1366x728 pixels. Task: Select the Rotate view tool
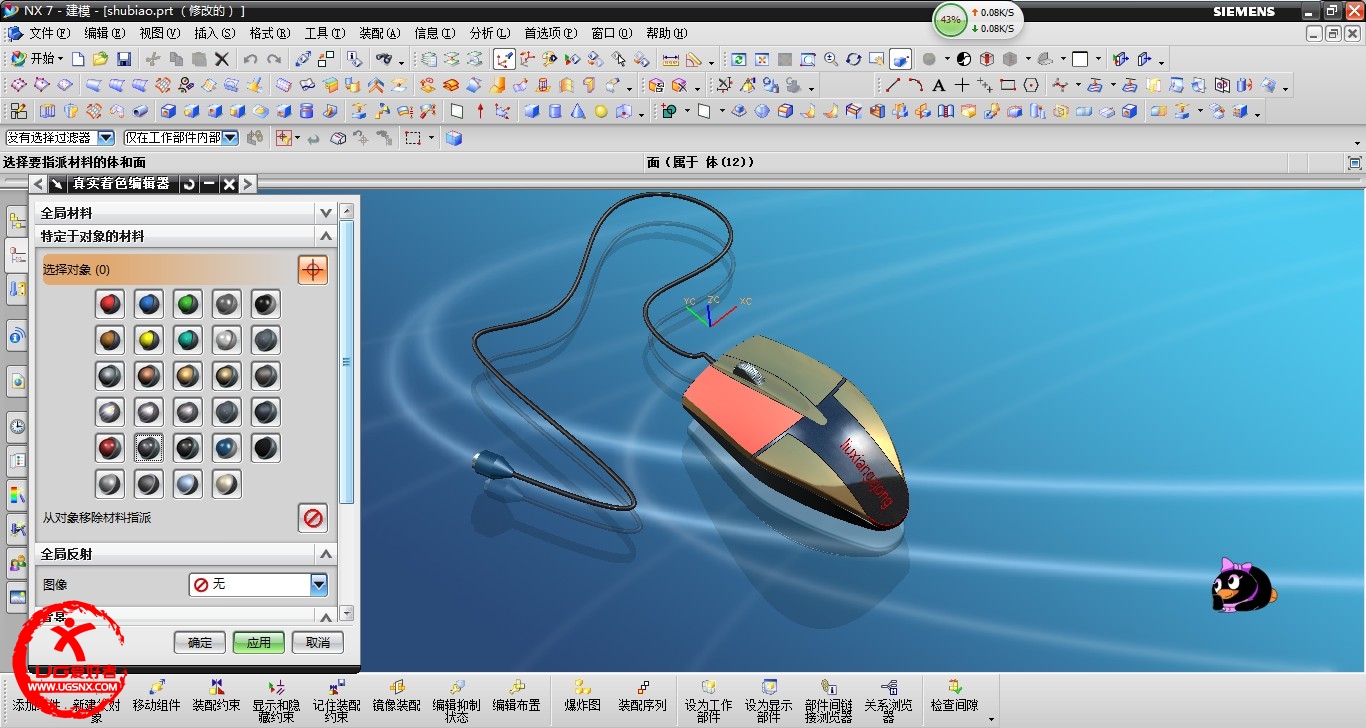pyautogui.click(x=853, y=59)
